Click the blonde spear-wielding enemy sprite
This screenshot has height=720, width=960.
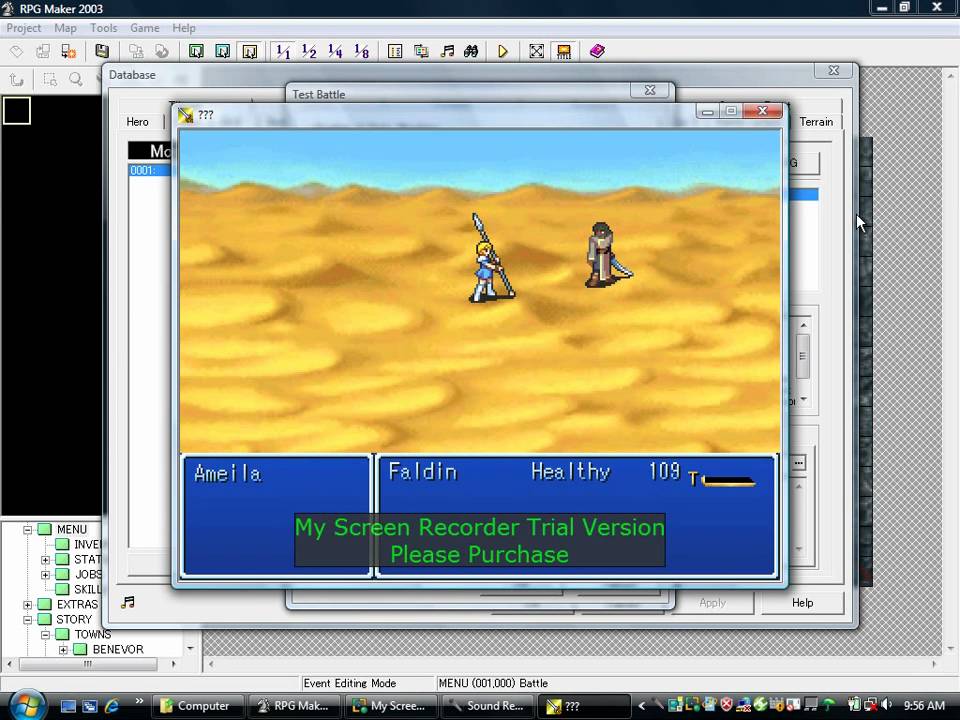click(x=491, y=258)
